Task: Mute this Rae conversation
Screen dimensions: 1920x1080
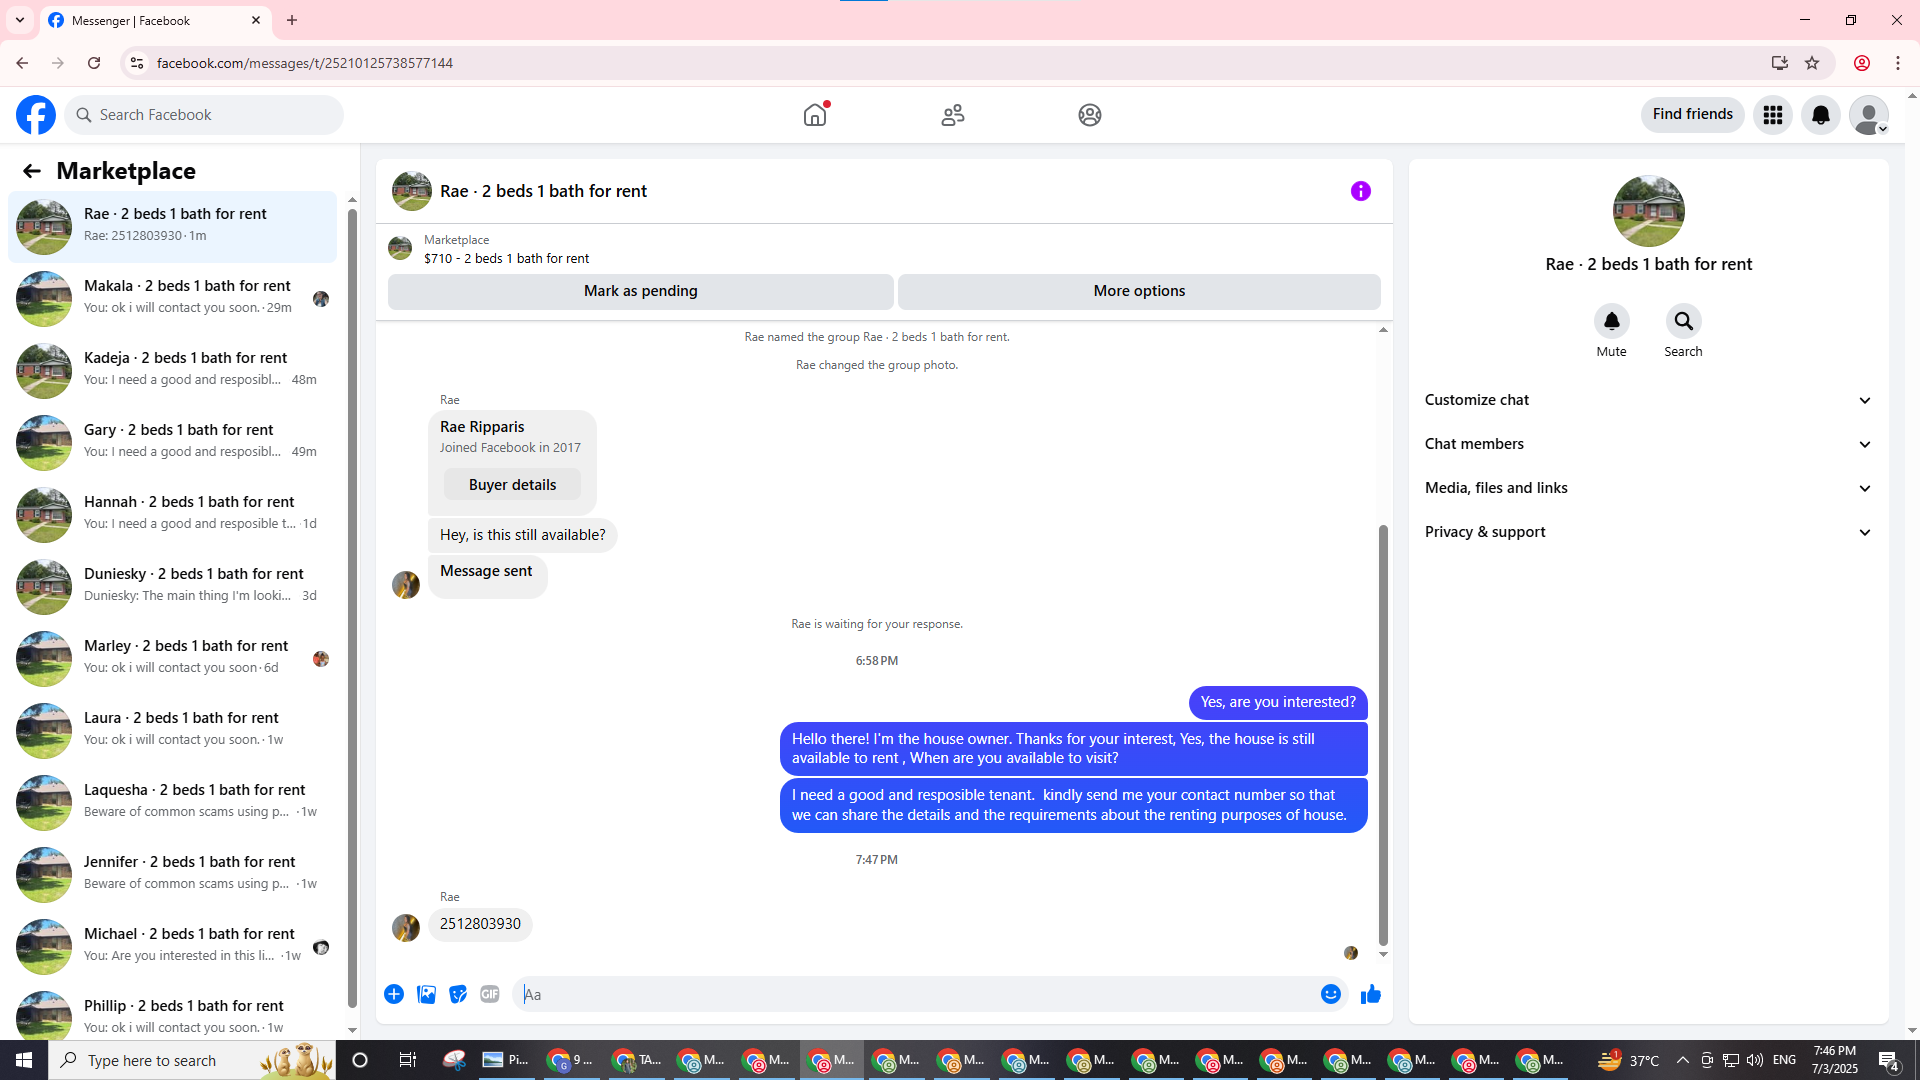Action: [1611, 322]
